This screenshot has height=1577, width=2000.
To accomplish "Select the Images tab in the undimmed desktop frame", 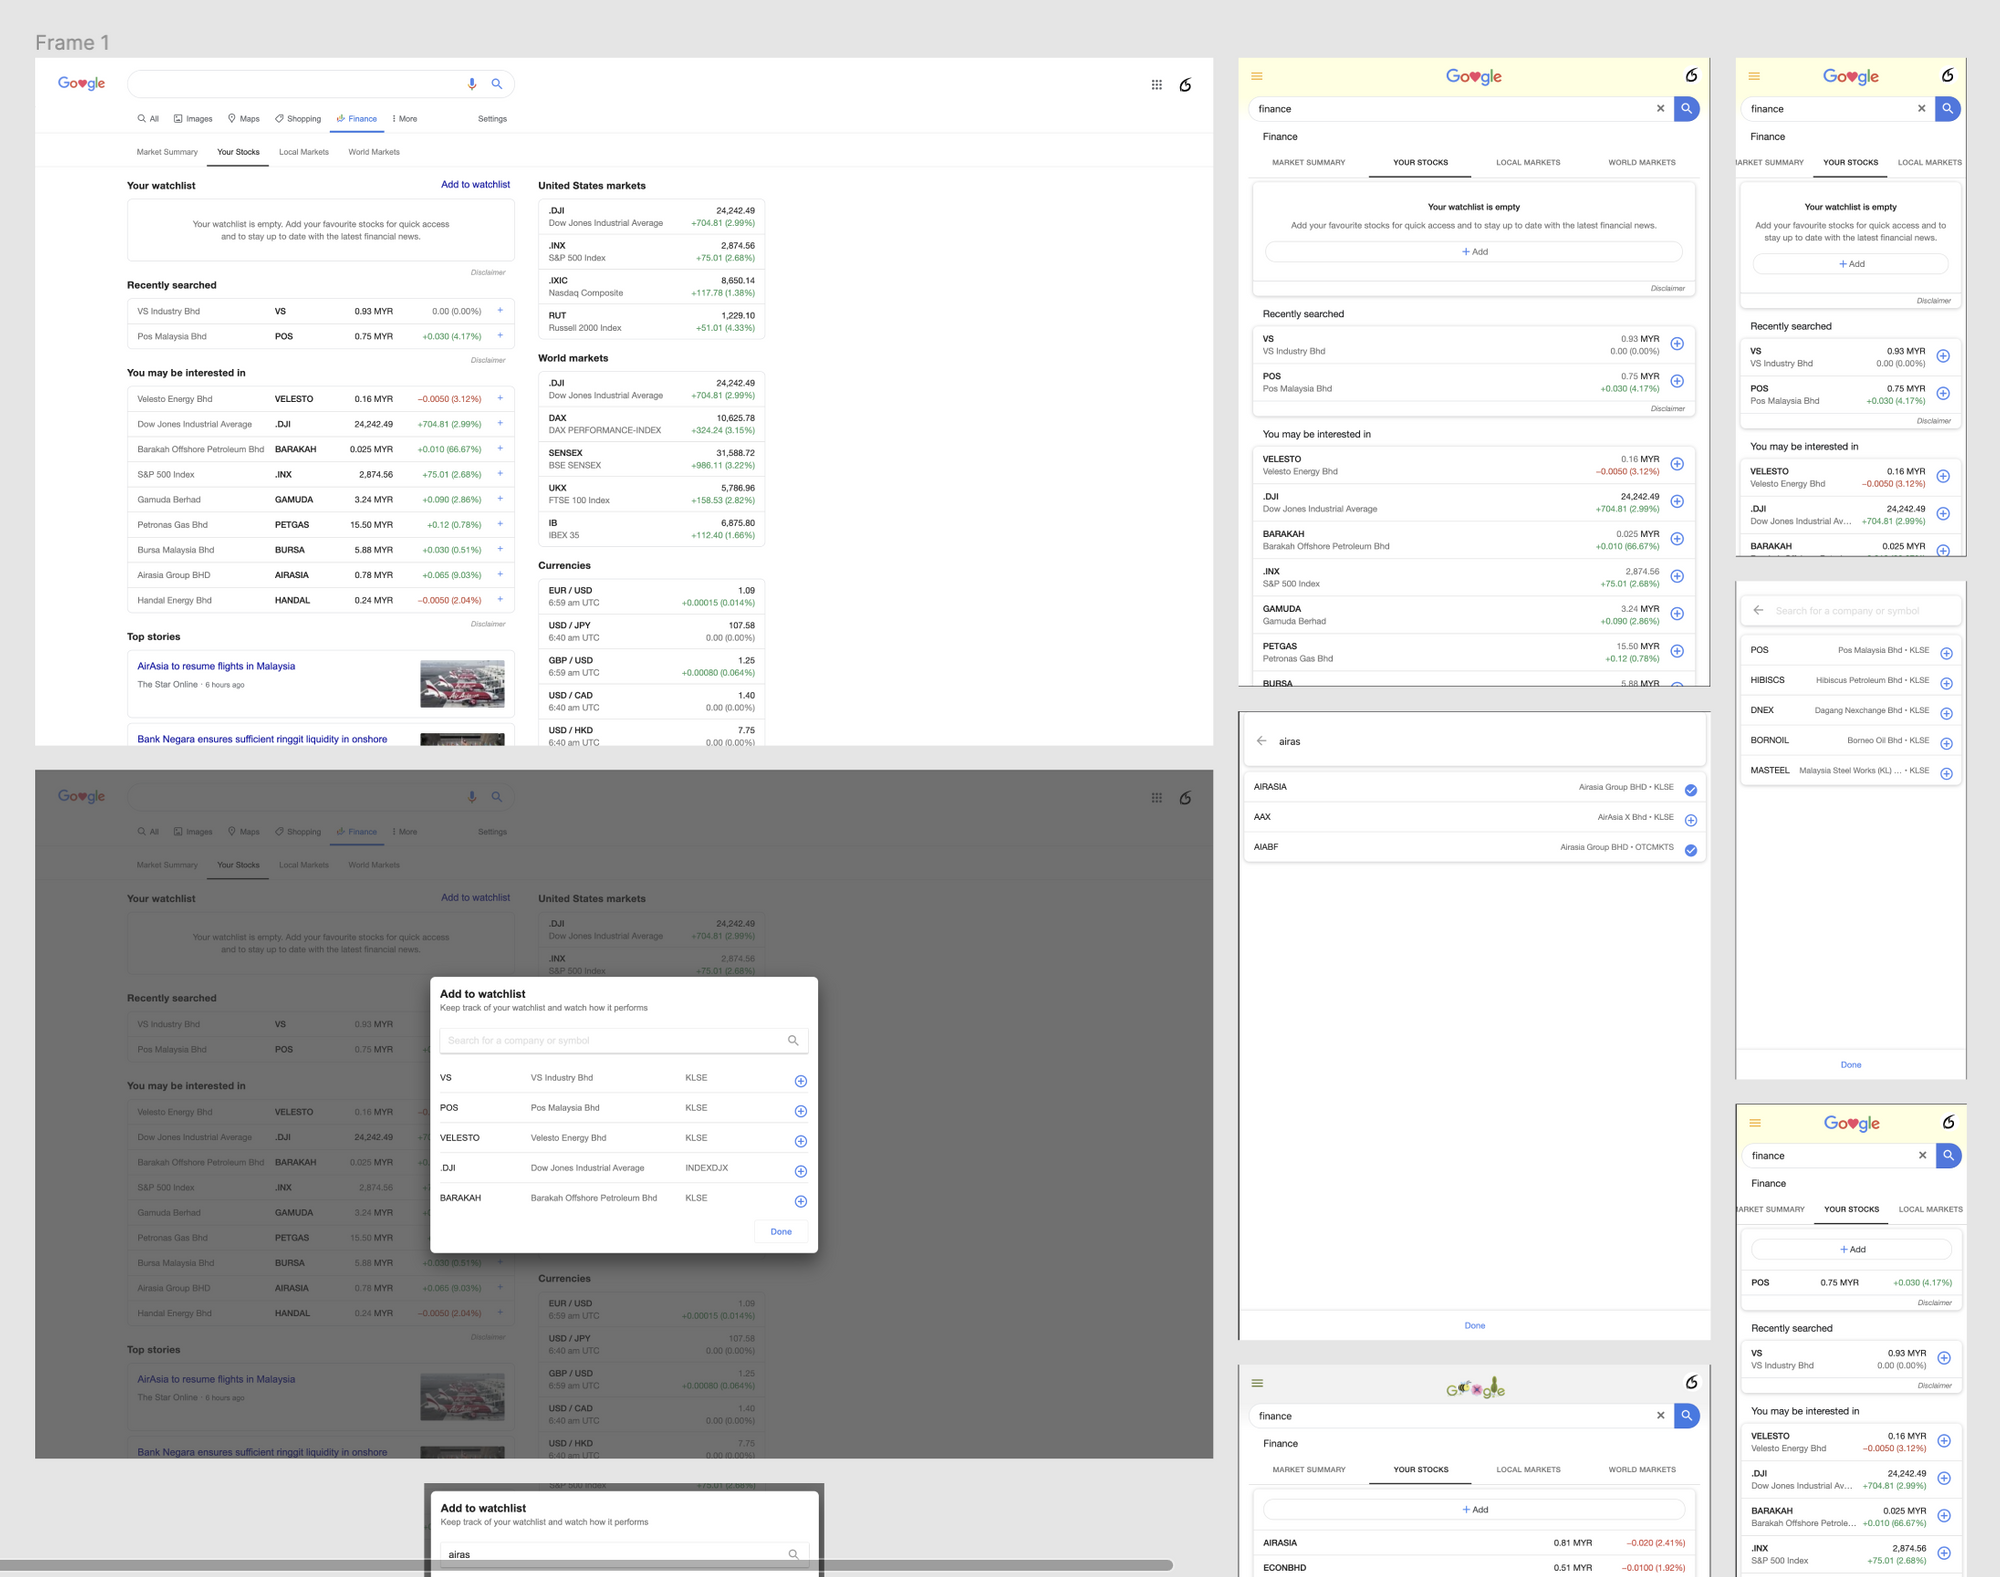I will click(x=193, y=118).
